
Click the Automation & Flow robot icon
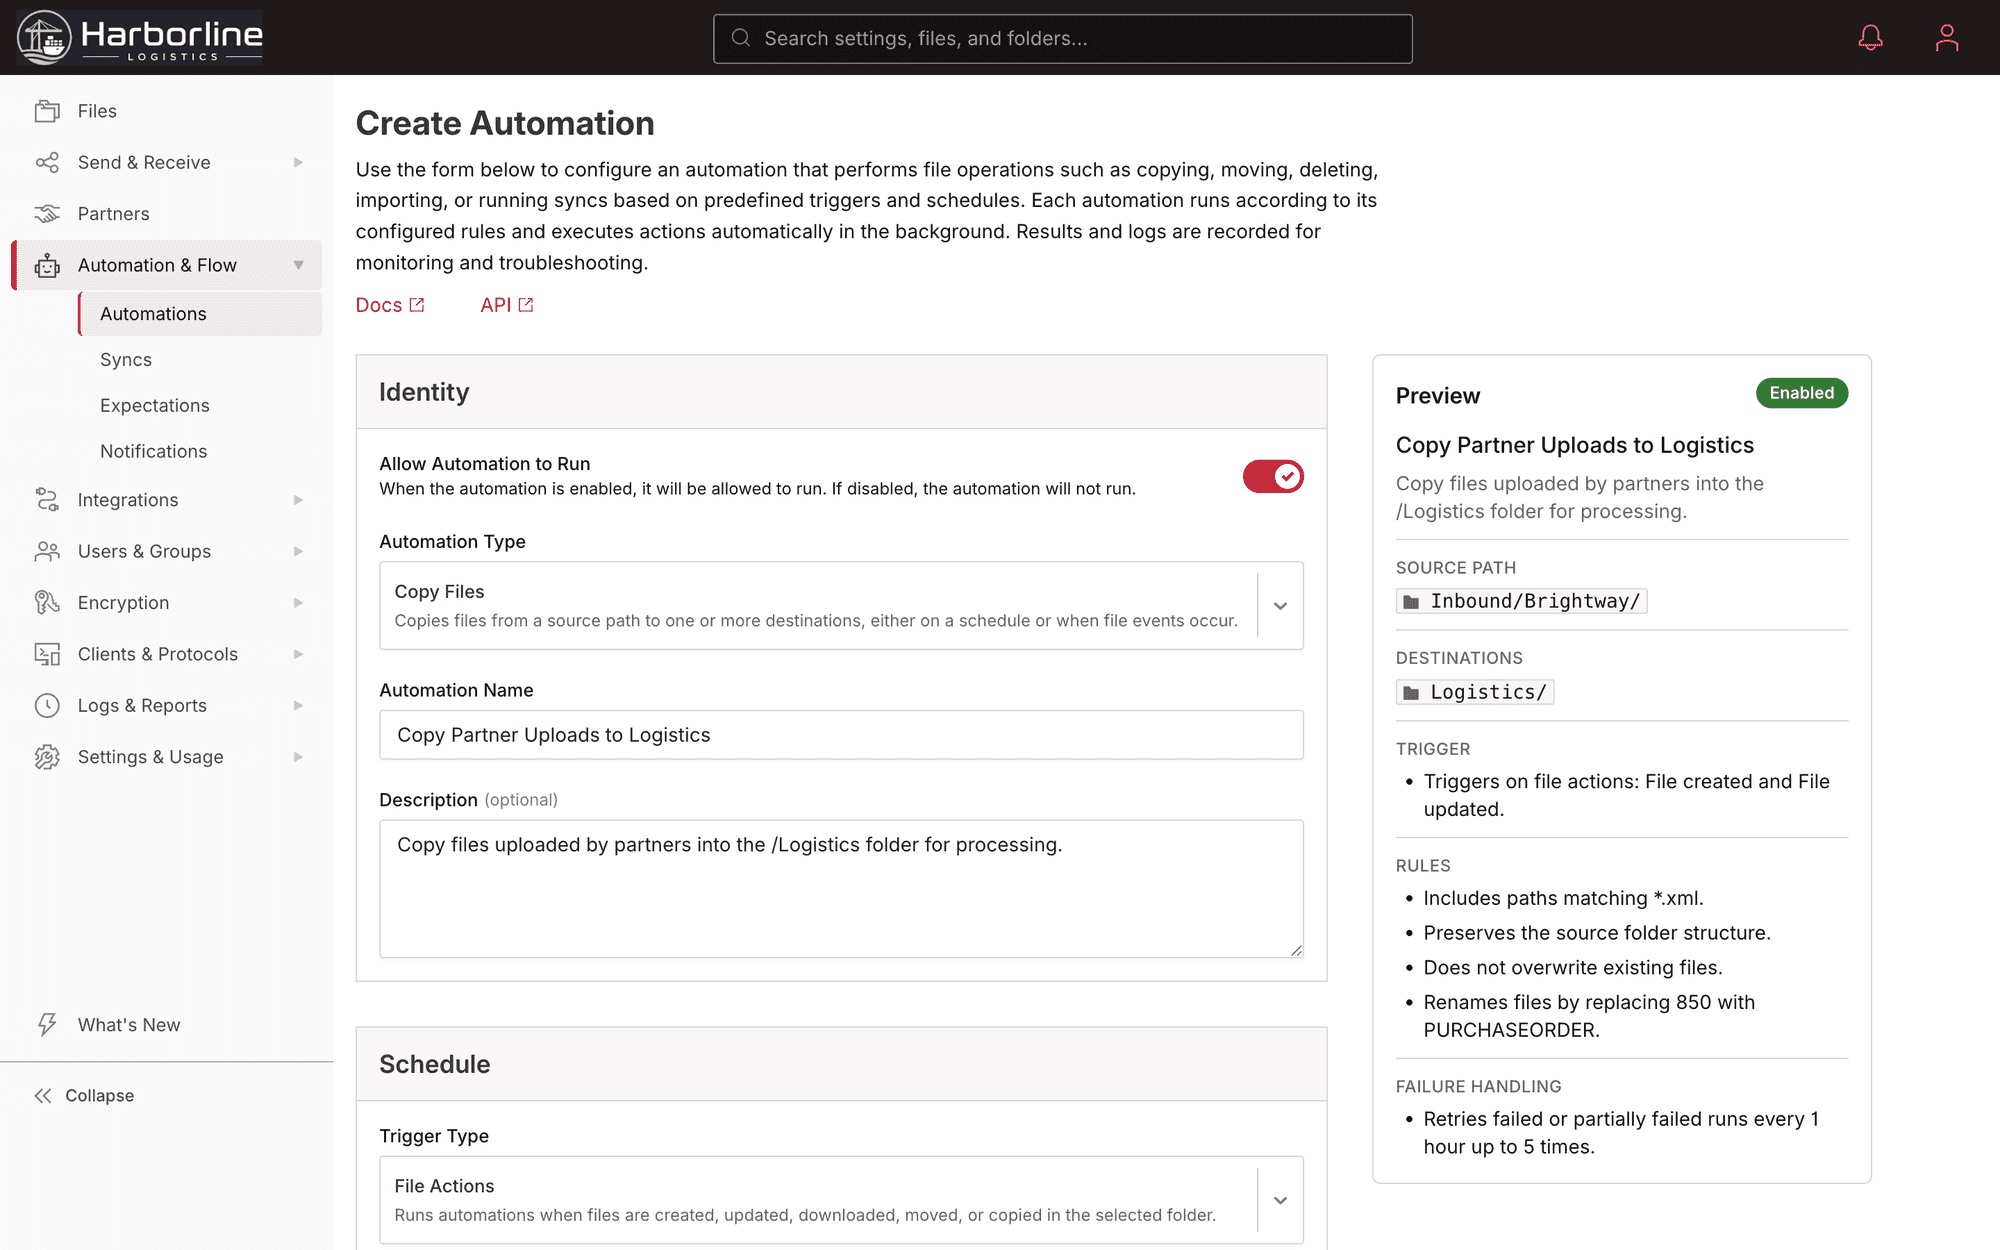point(47,265)
